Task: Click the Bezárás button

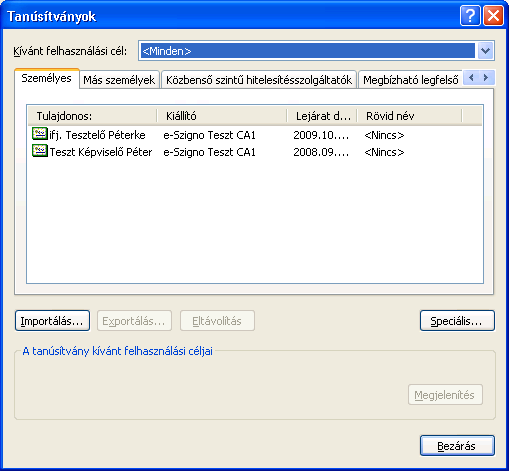Action: coord(457,445)
